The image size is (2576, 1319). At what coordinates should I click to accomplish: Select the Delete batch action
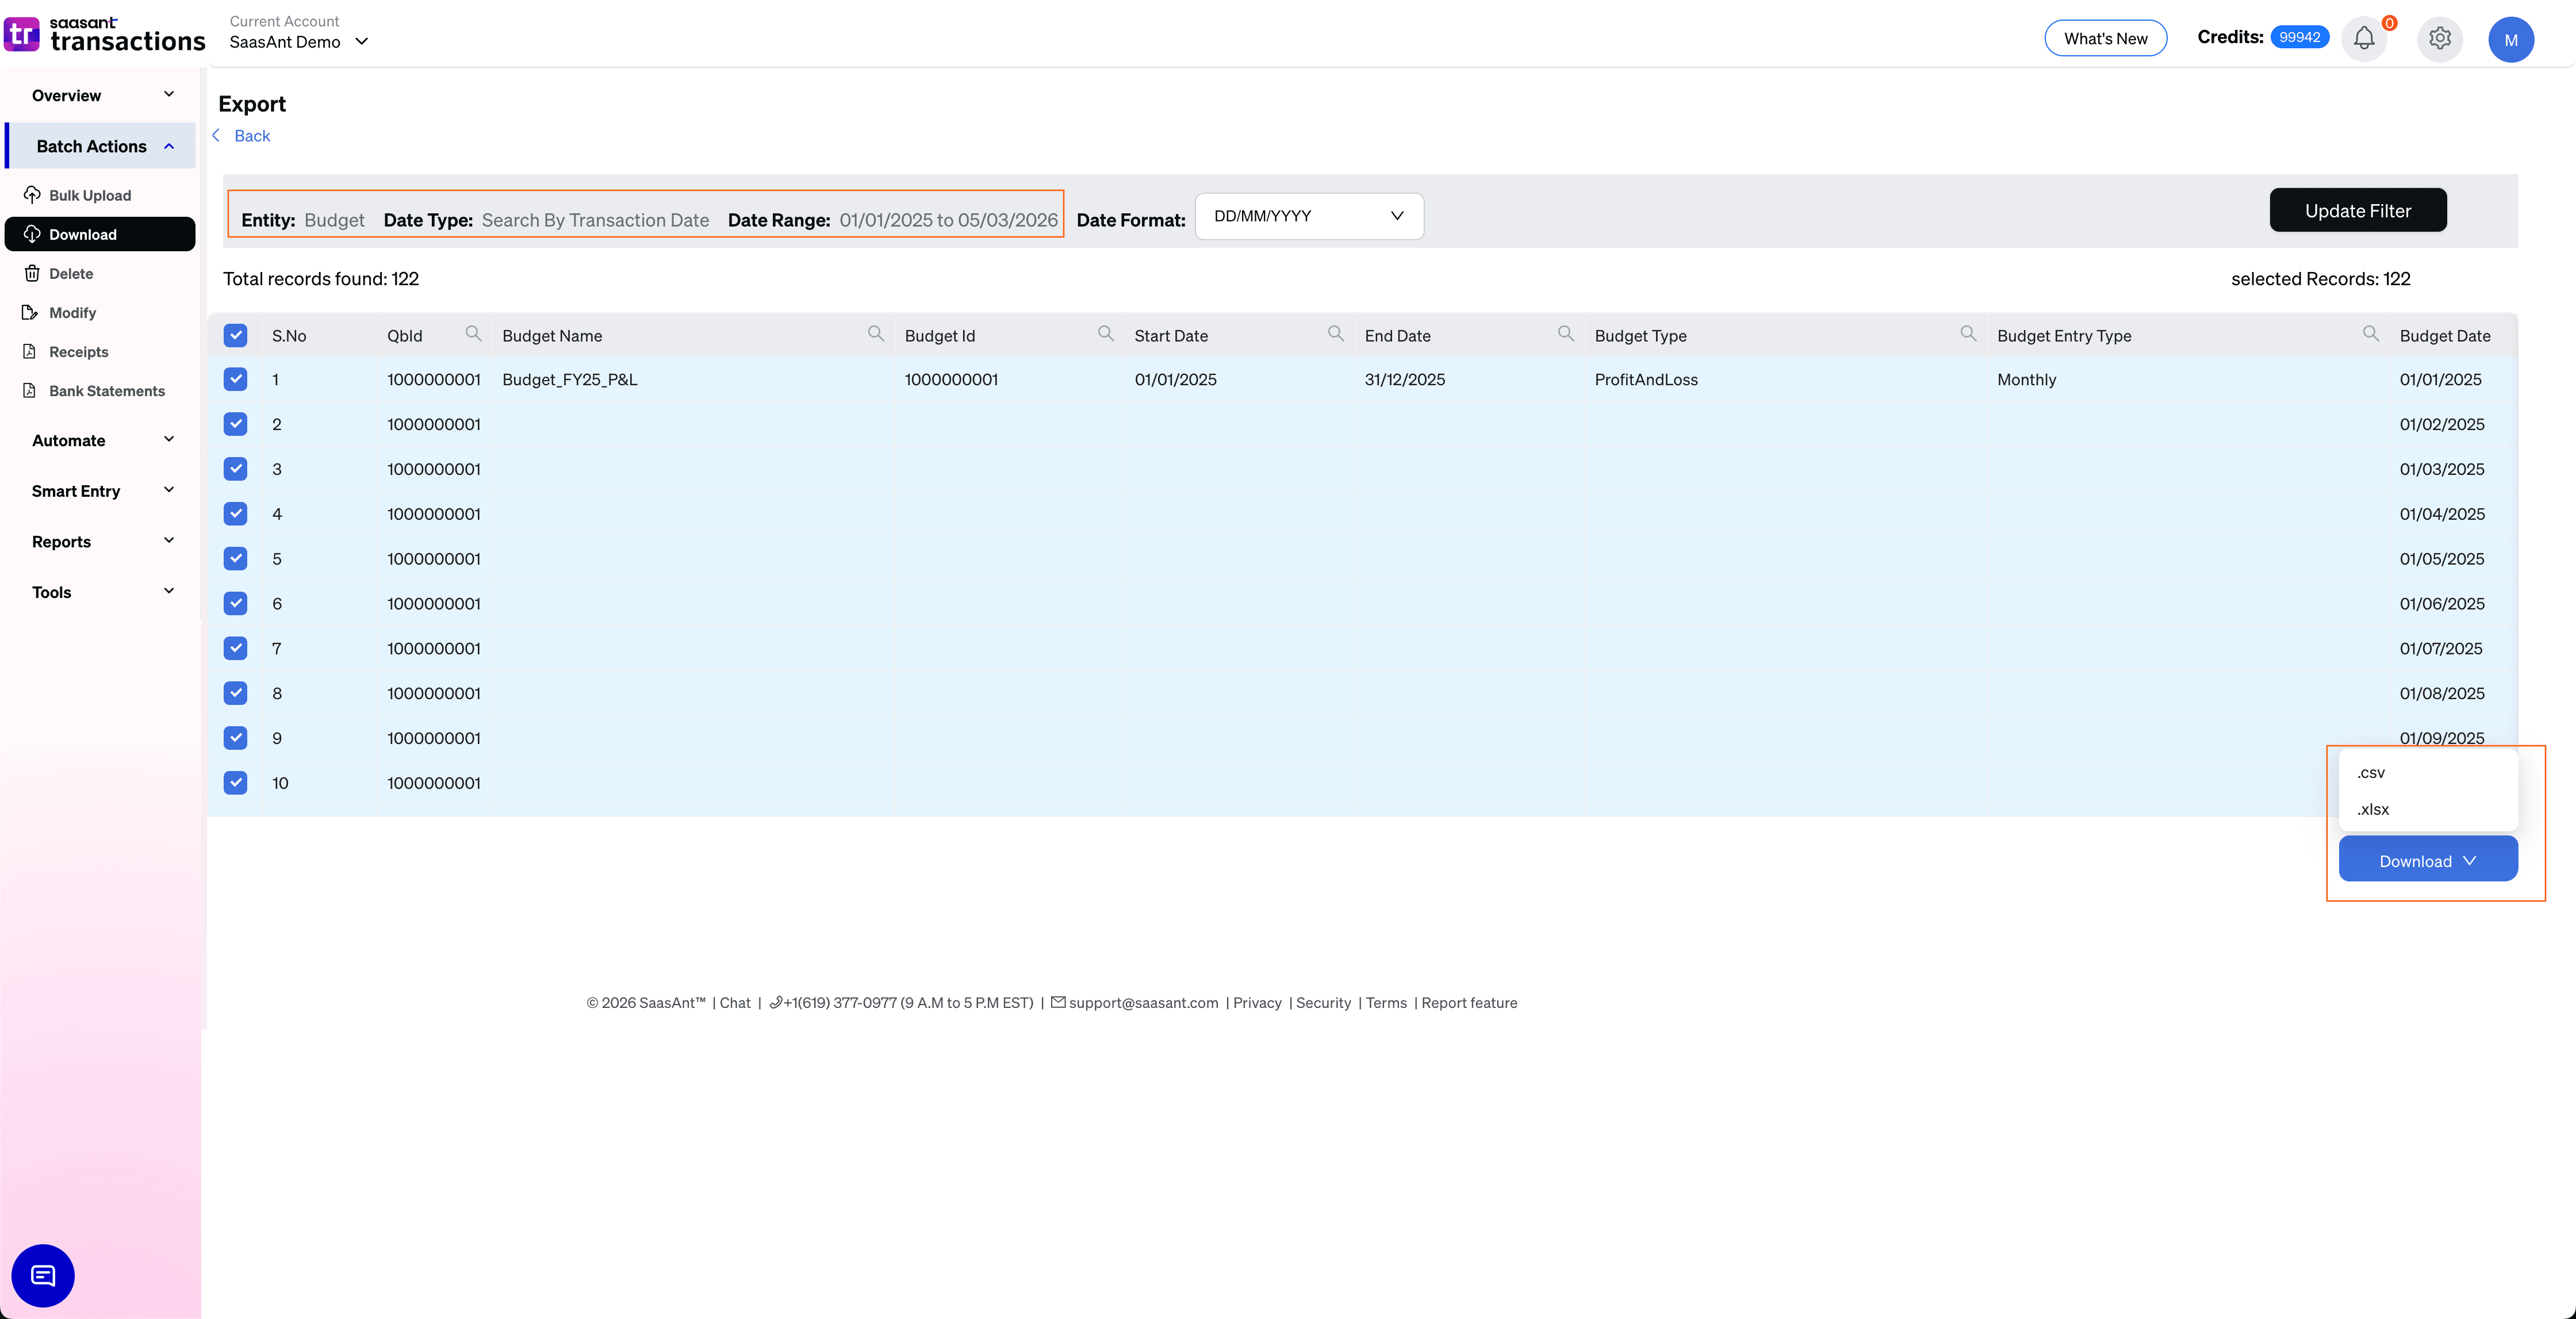72,273
